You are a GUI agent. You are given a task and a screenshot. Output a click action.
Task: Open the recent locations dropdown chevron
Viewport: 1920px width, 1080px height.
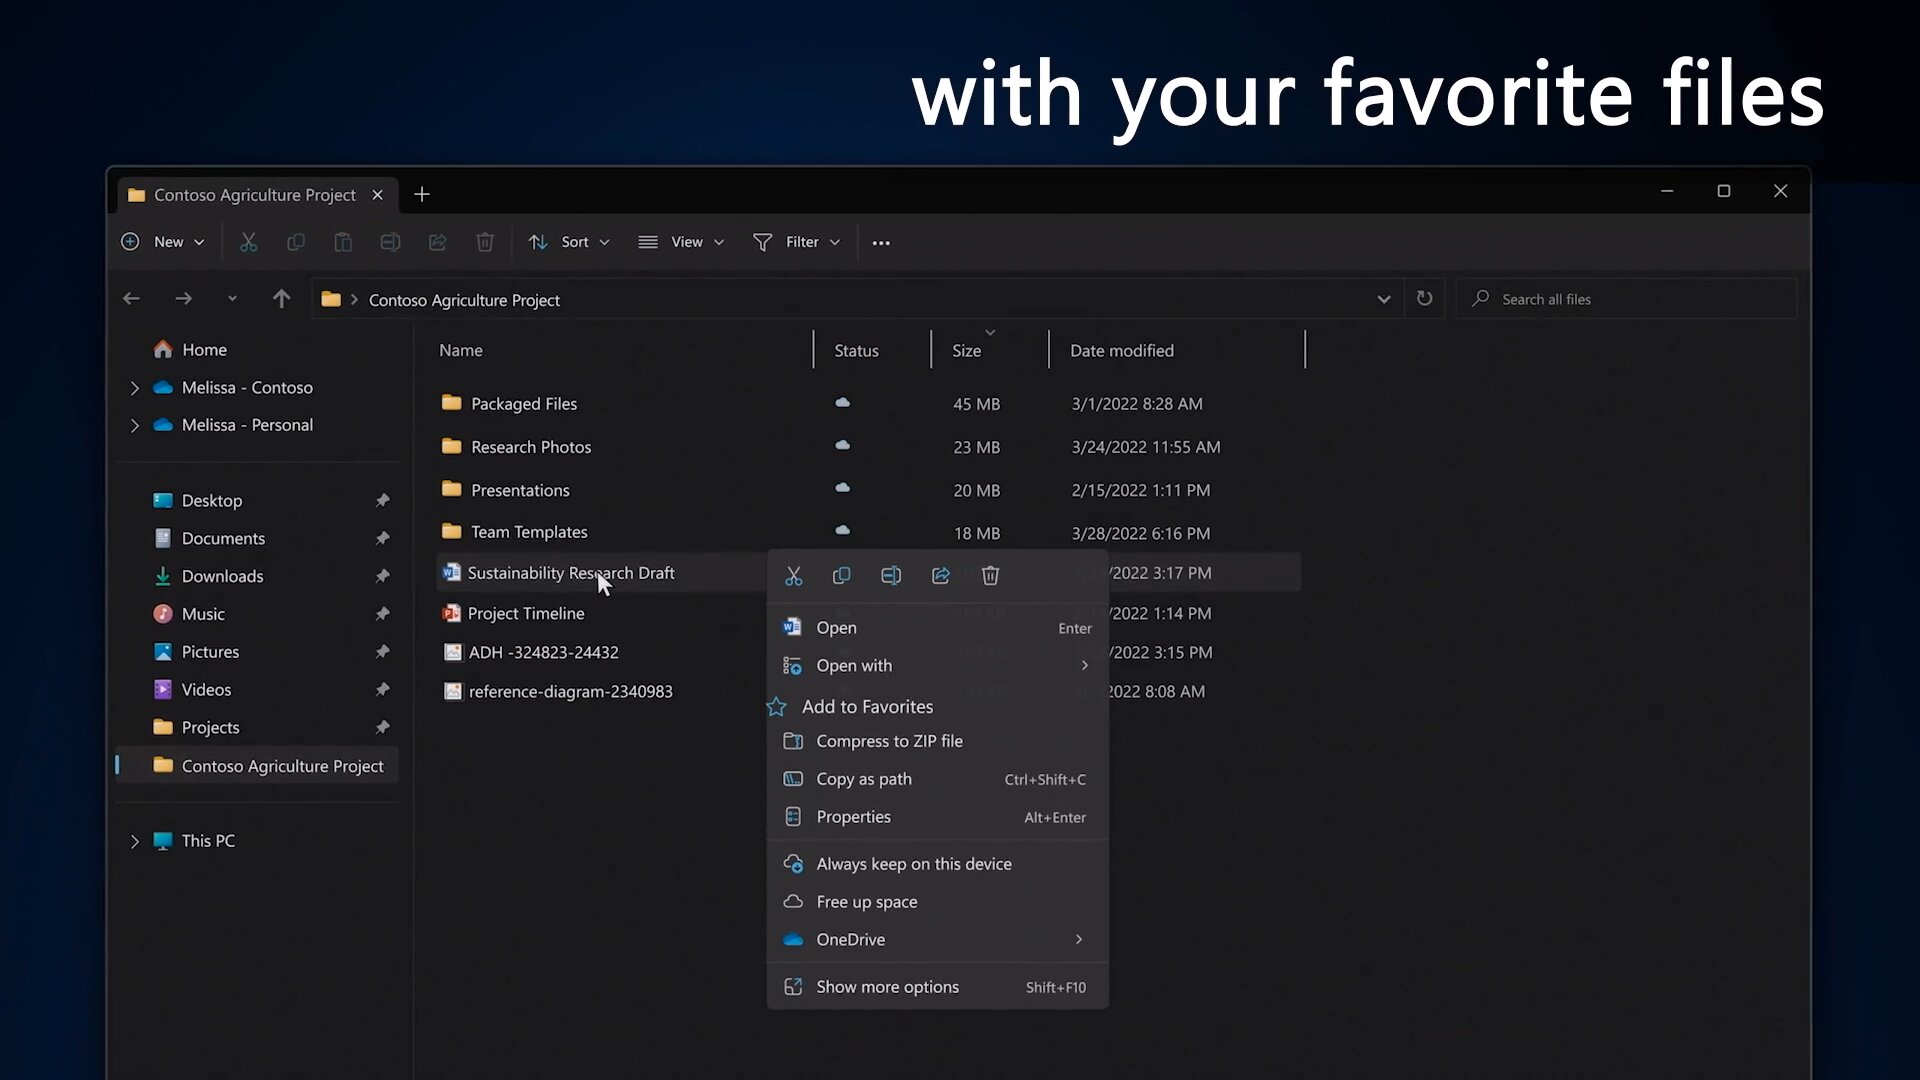[x=232, y=299]
